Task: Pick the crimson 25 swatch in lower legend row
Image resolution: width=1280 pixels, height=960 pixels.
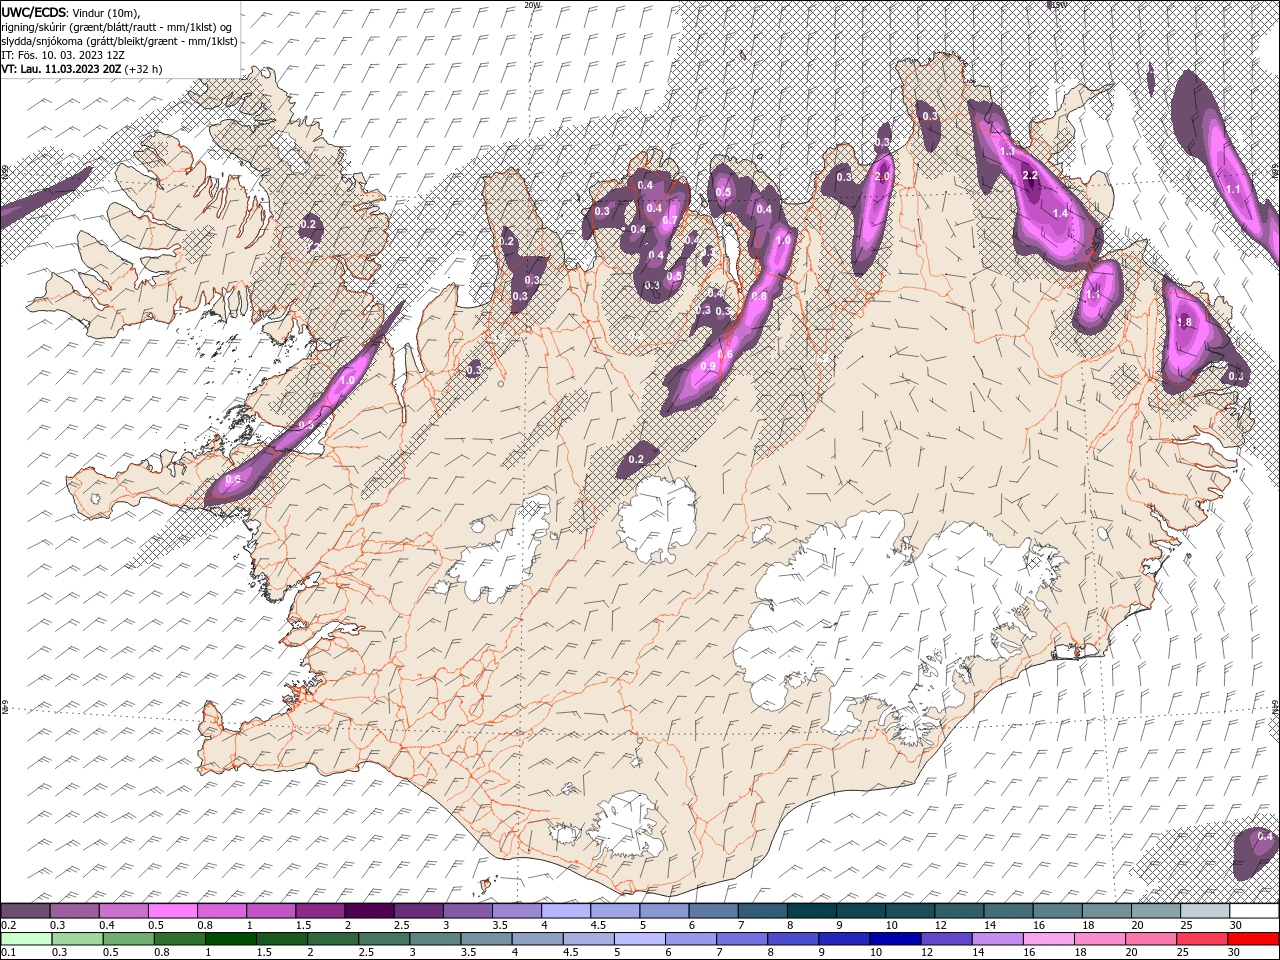Action: [1203, 939]
